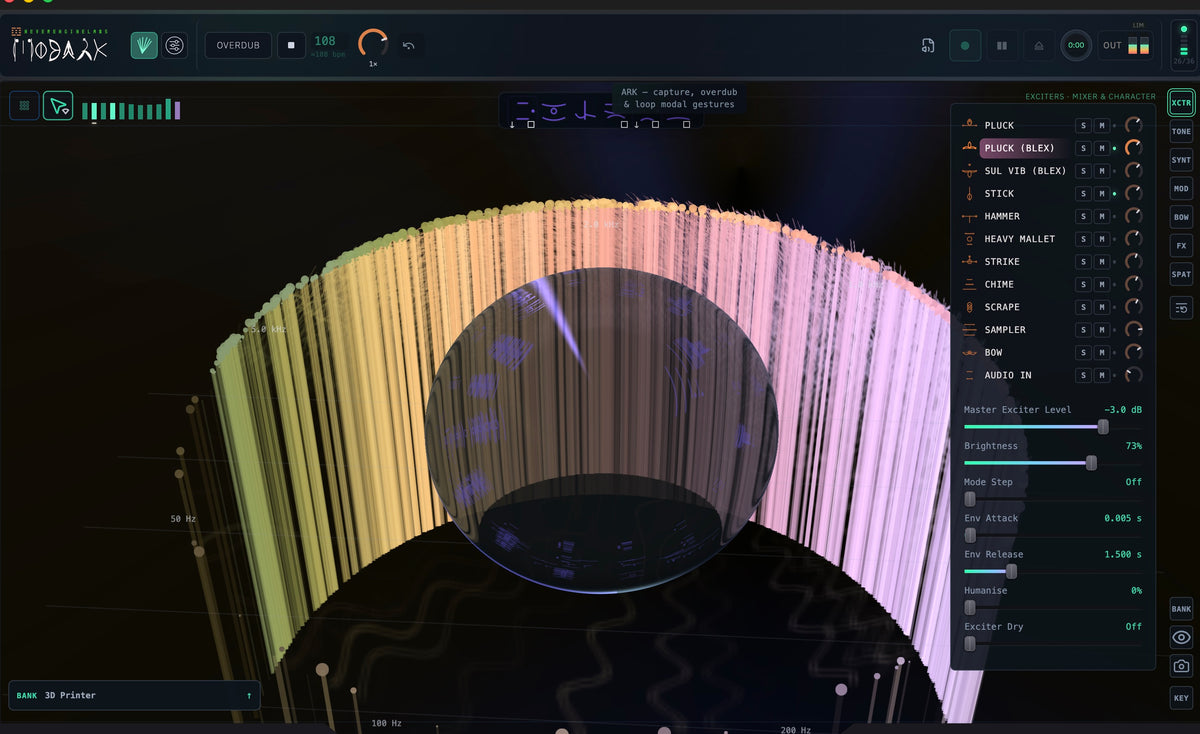Switch to the SYNT tab
The image size is (1200, 734).
pyautogui.click(x=1181, y=160)
